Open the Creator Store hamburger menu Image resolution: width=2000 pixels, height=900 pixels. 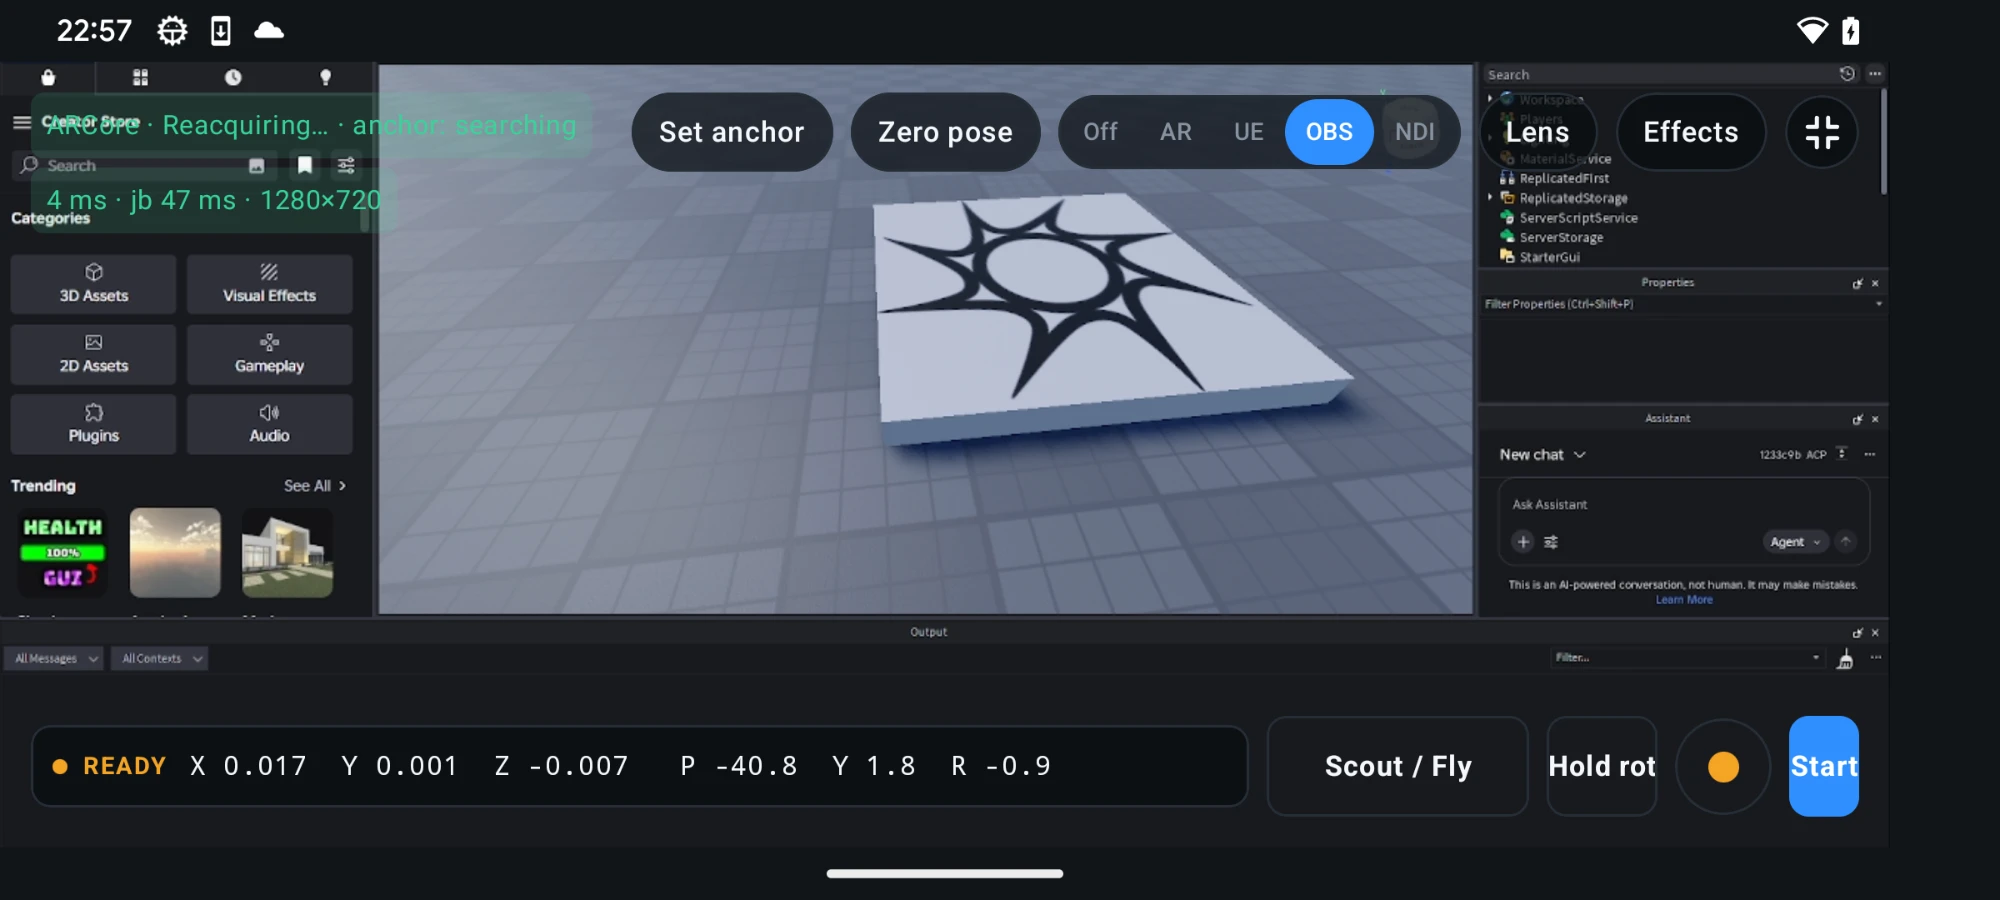click(21, 122)
